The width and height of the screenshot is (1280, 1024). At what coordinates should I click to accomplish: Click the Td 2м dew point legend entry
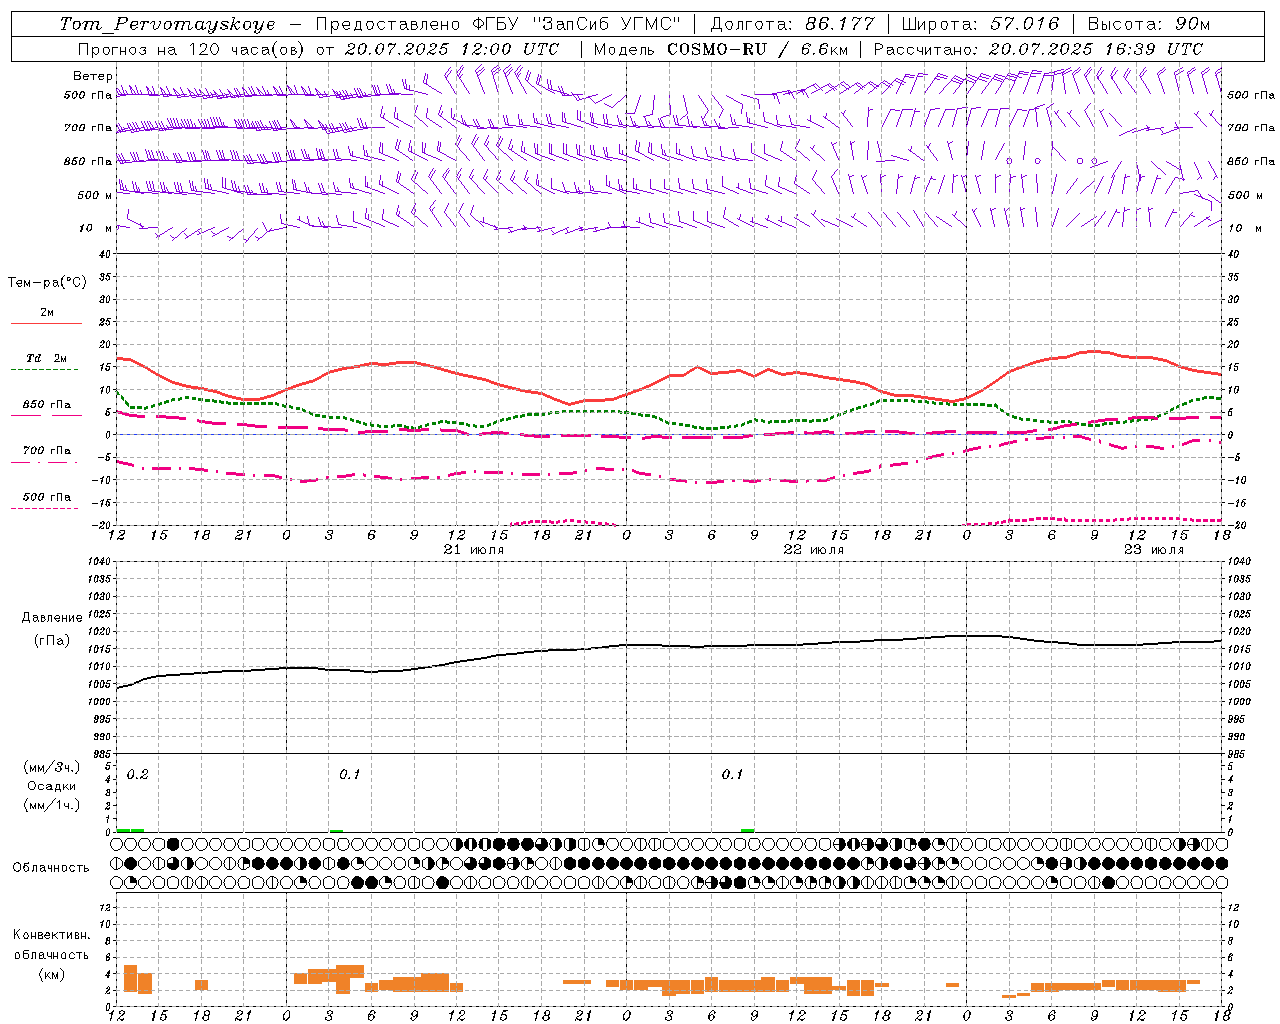[x=47, y=358]
